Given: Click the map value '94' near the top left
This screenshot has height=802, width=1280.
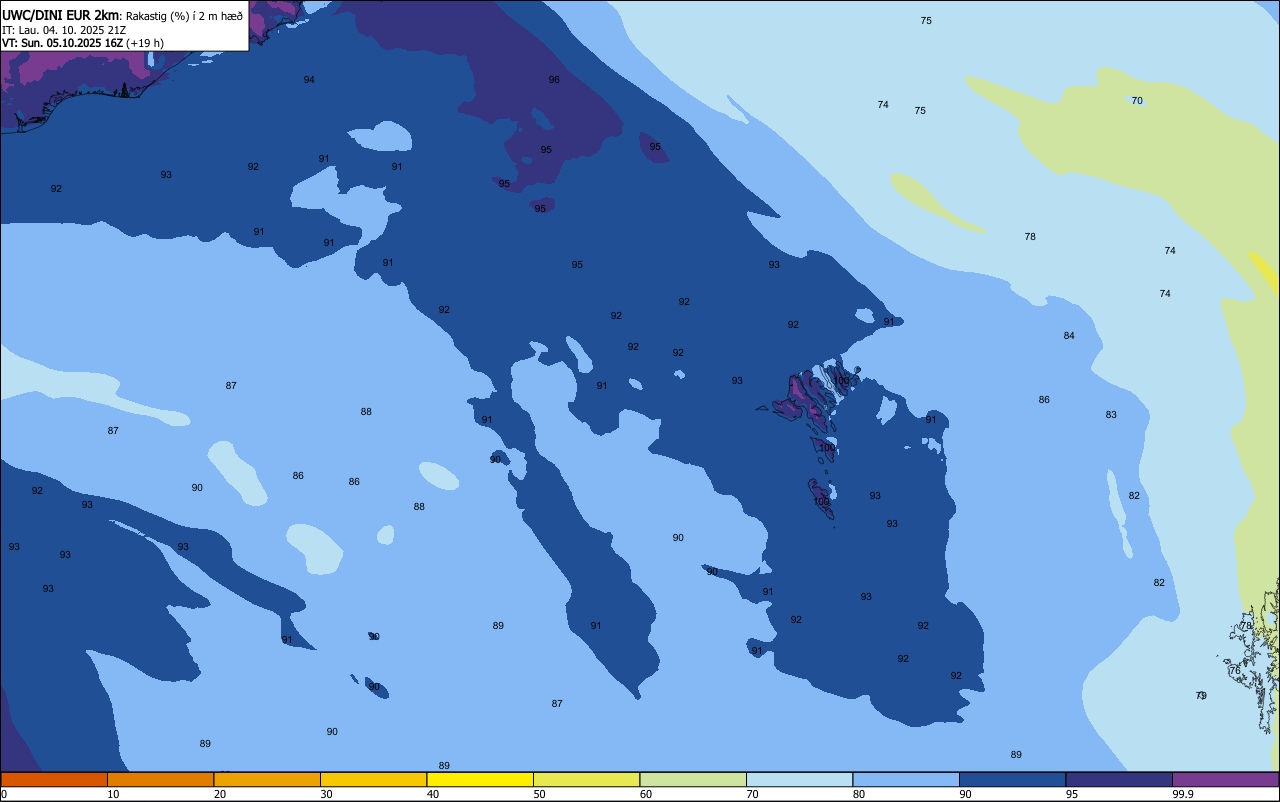Looking at the screenshot, I should click(x=309, y=80).
